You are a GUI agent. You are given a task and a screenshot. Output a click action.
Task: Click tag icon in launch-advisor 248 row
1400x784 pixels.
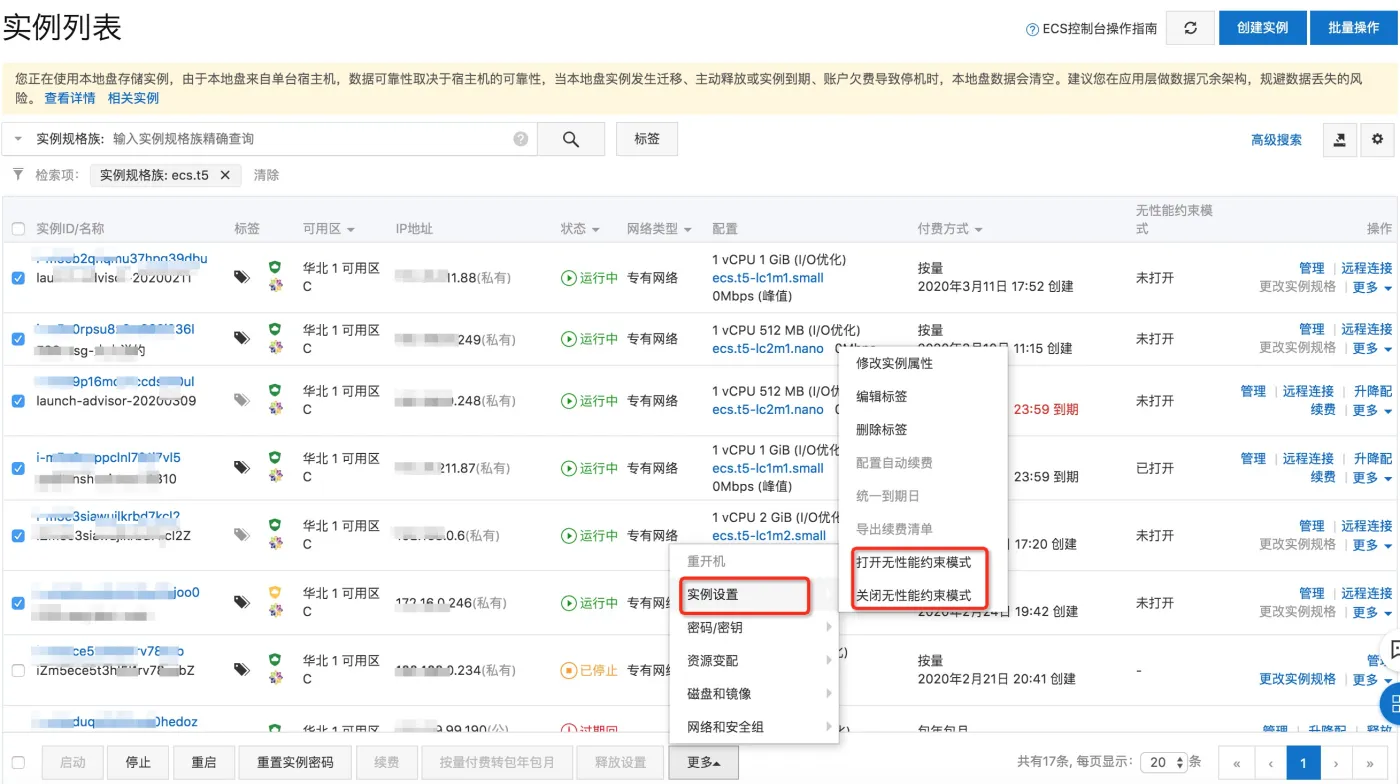pos(241,400)
